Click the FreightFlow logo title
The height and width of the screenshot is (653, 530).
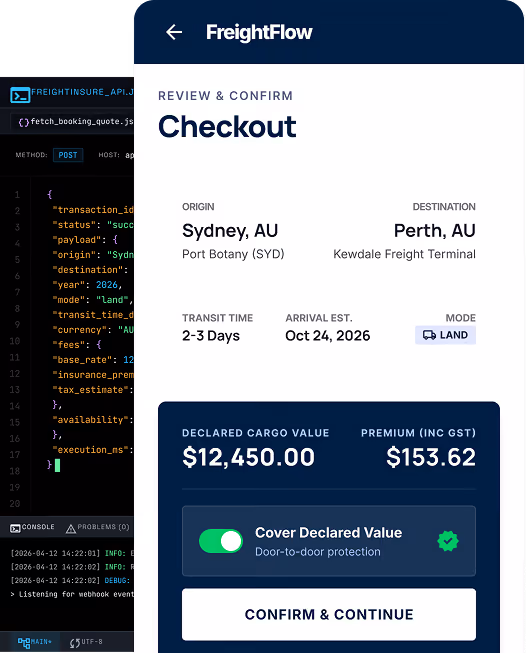coord(259,32)
